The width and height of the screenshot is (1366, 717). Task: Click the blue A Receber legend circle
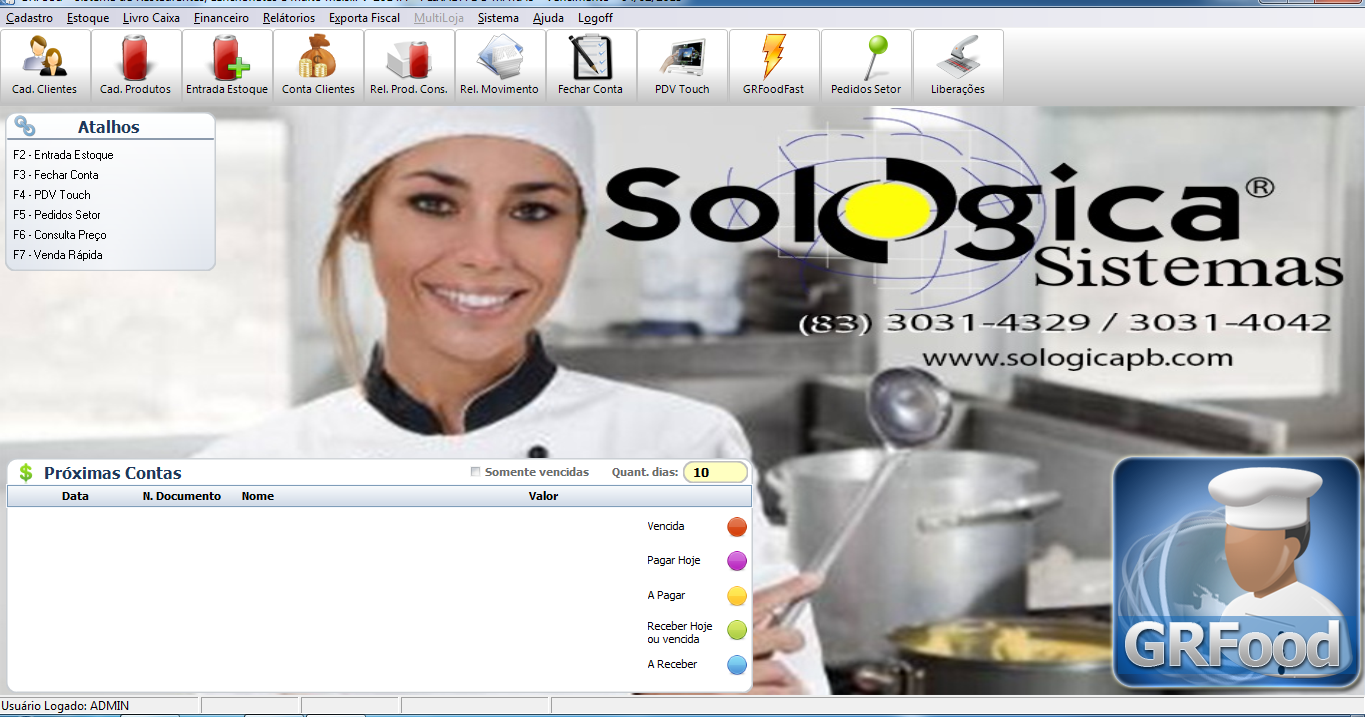pyautogui.click(x=737, y=665)
